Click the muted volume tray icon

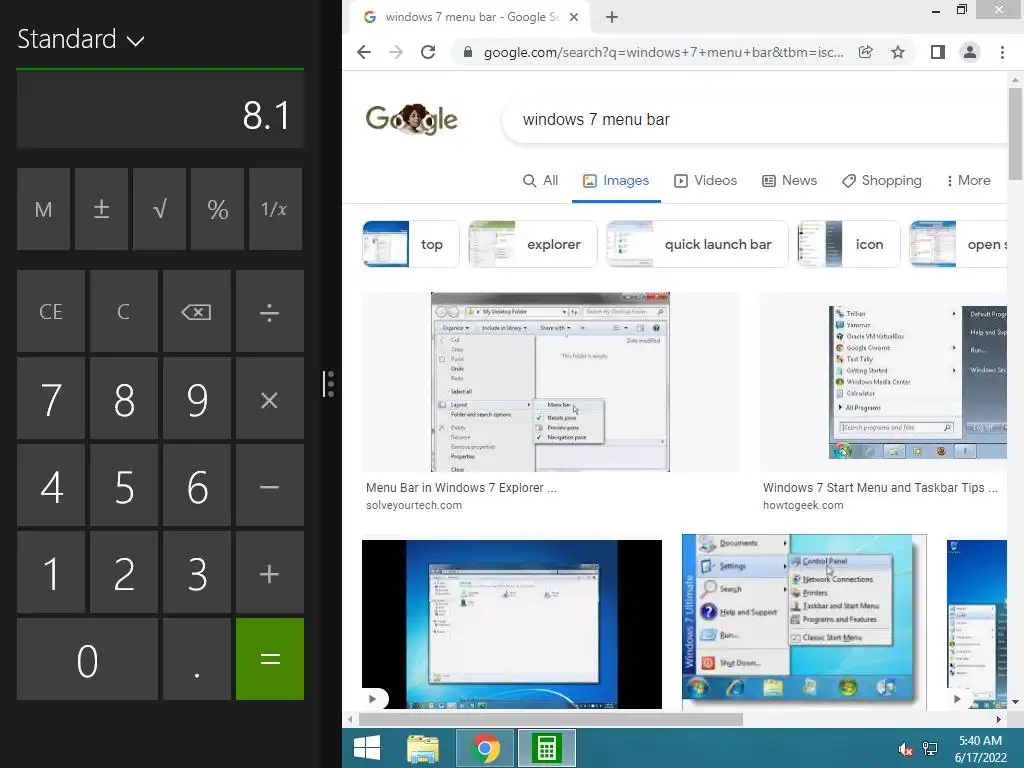coord(906,749)
